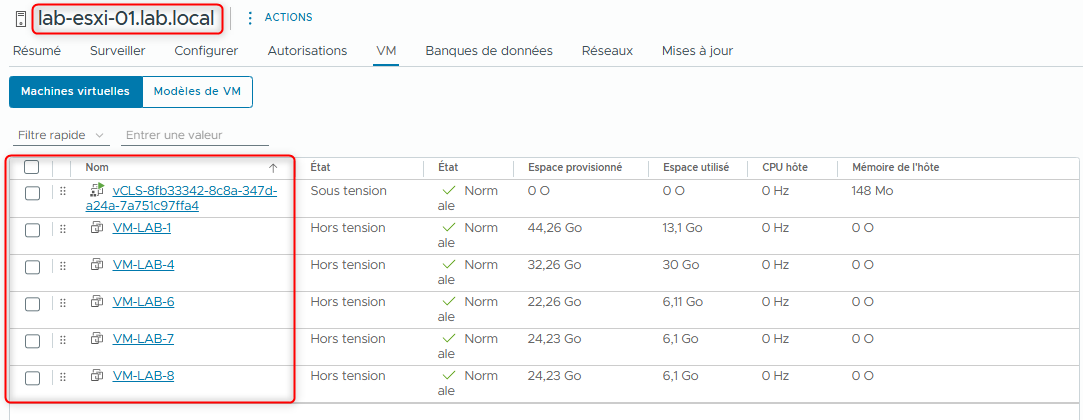The image size is (1083, 420).
Task: Open the VM-LAB-6 link
Action: coord(143,301)
